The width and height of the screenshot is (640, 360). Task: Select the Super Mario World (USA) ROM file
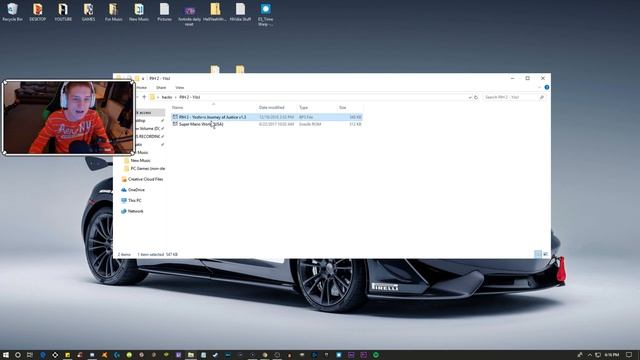[x=266, y=124]
